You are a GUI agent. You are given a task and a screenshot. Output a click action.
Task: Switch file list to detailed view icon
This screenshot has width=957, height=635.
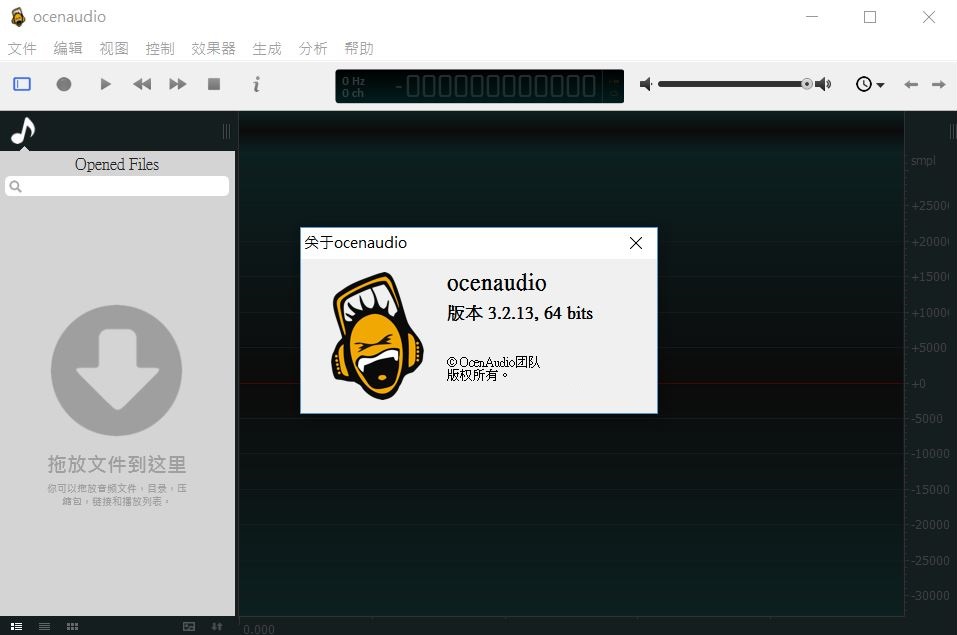point(16,626)
